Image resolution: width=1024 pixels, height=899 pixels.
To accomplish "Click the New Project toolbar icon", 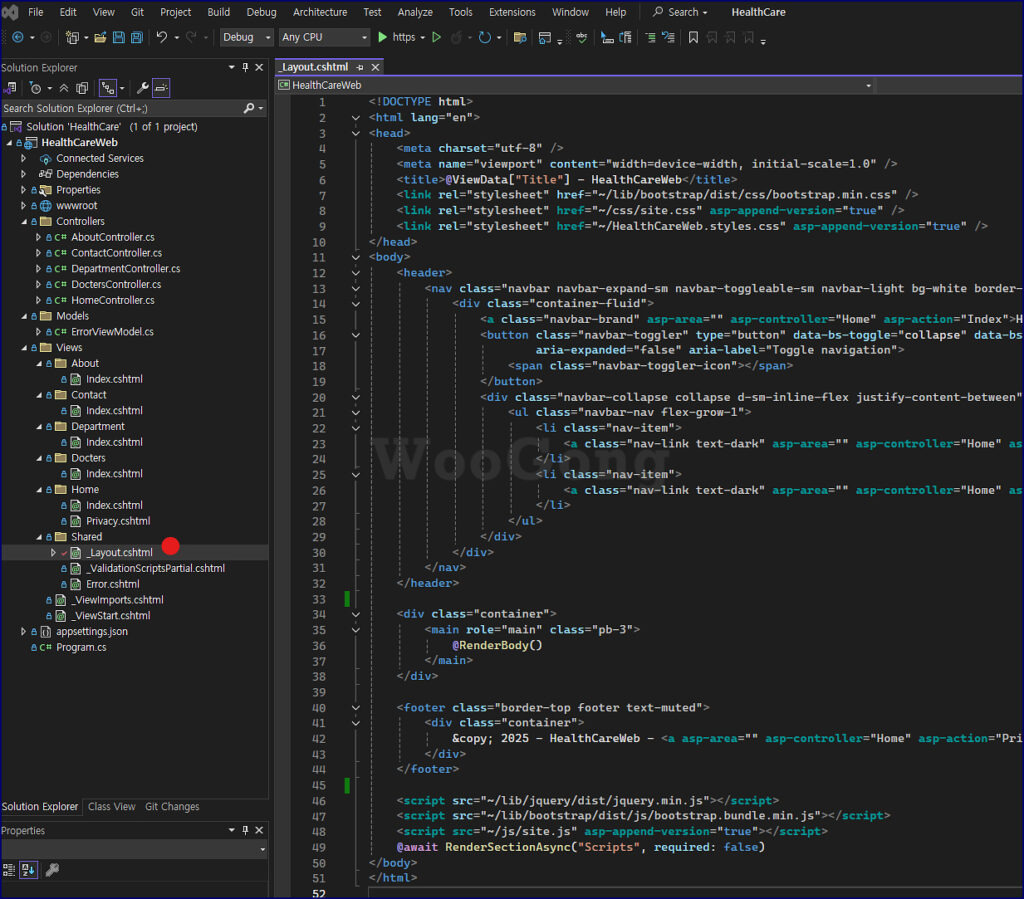I will 72,37.
